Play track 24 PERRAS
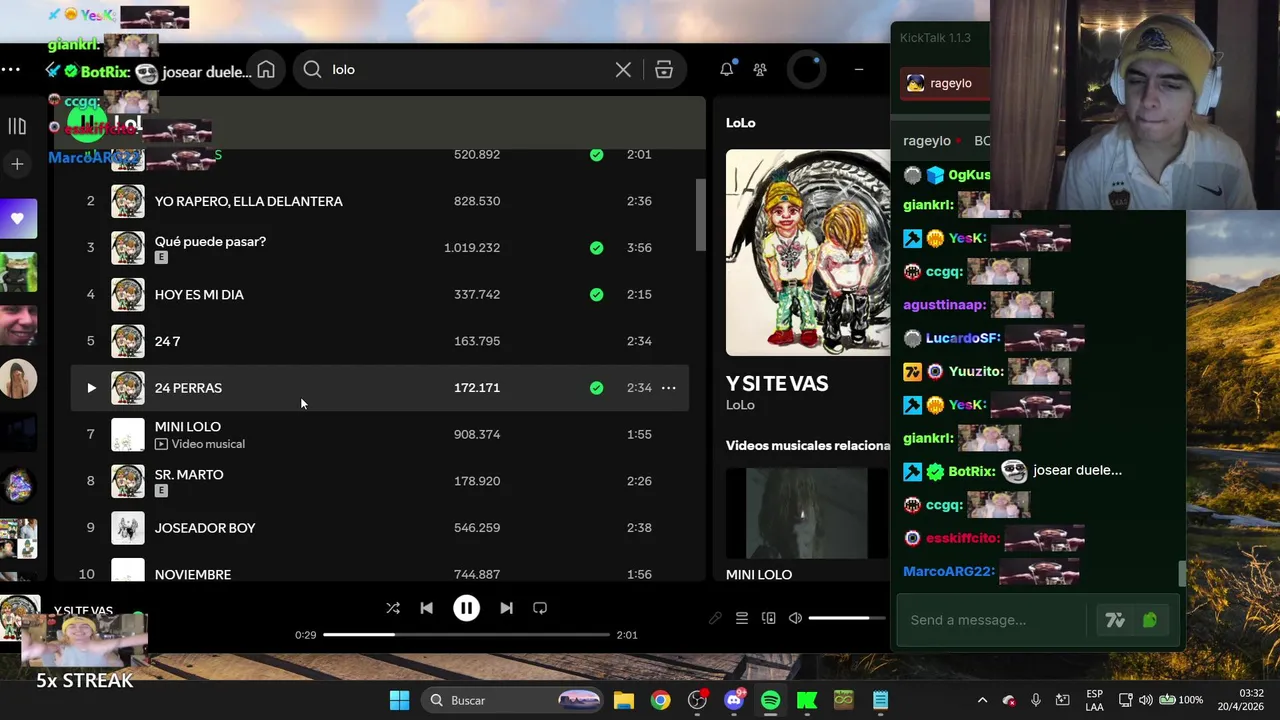Screen dimensions: 1280x720 [x=91, y=388]
